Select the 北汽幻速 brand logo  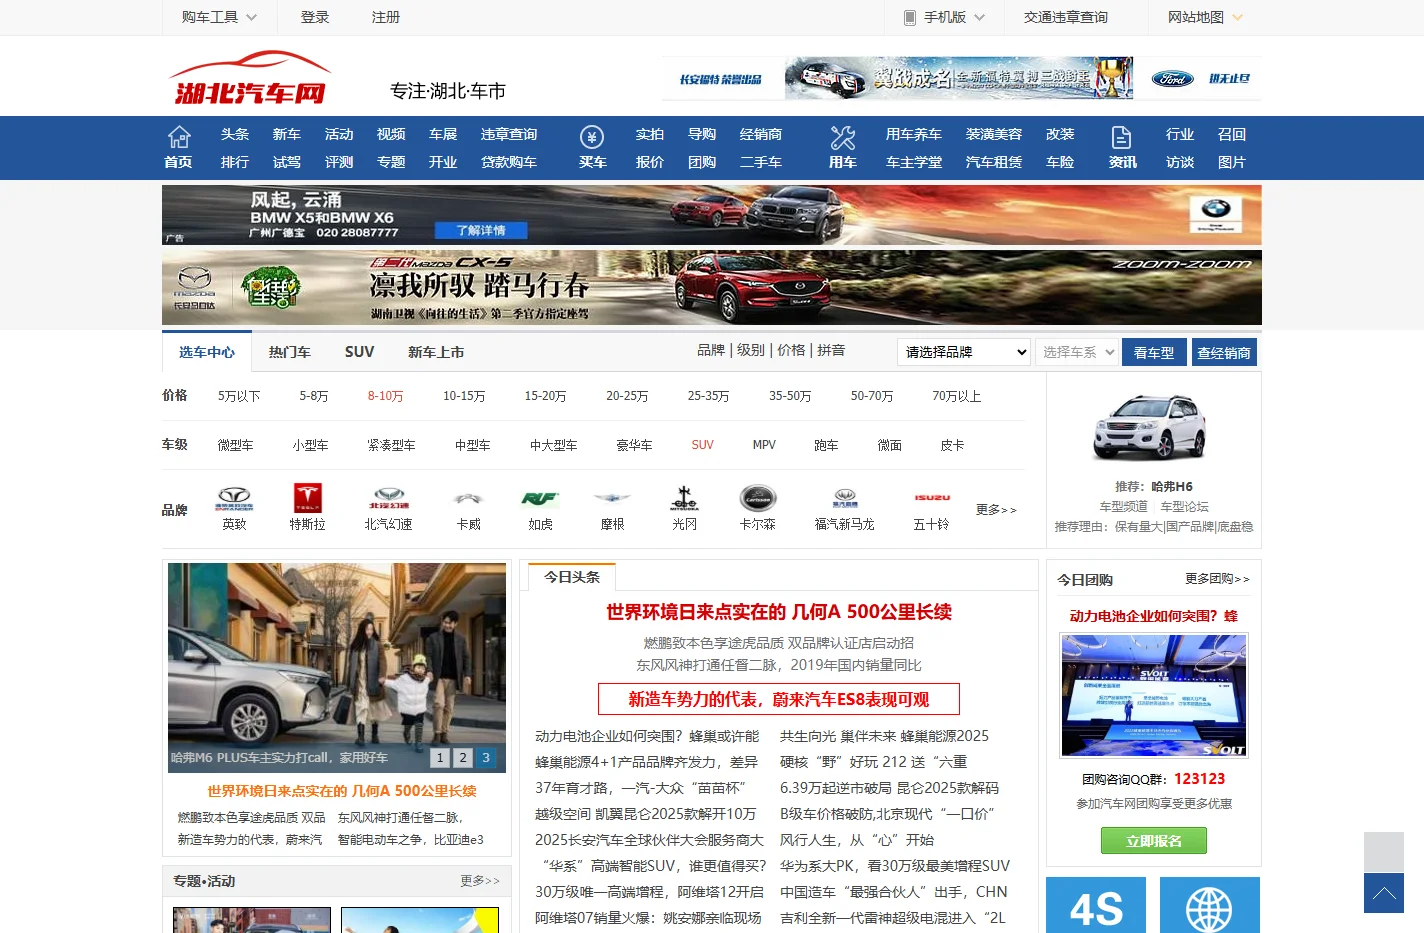tap(389, 498)
